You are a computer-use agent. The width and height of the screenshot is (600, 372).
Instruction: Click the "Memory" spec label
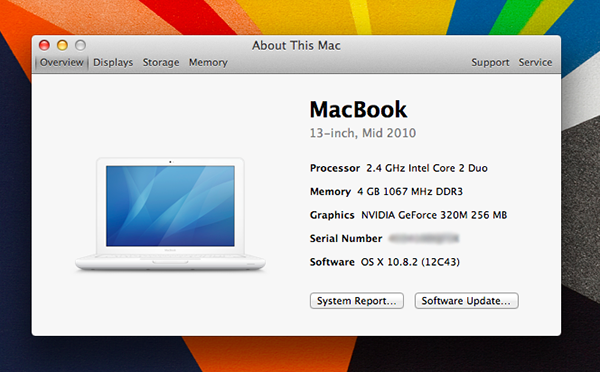(x=330, y=191)
